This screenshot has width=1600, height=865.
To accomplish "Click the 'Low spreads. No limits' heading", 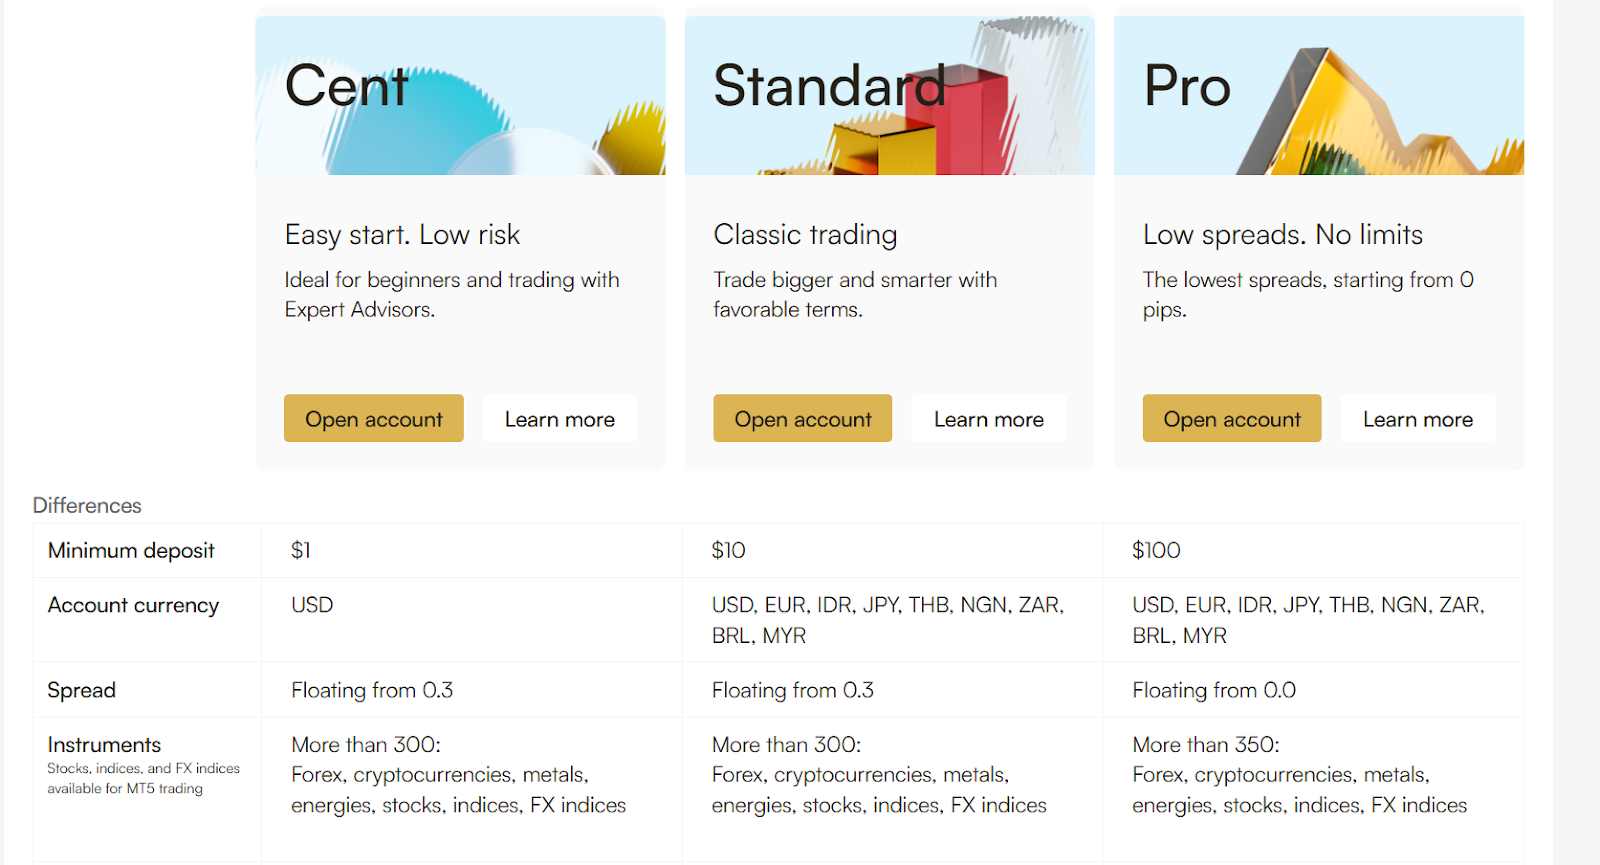I will coord(1283,235).
